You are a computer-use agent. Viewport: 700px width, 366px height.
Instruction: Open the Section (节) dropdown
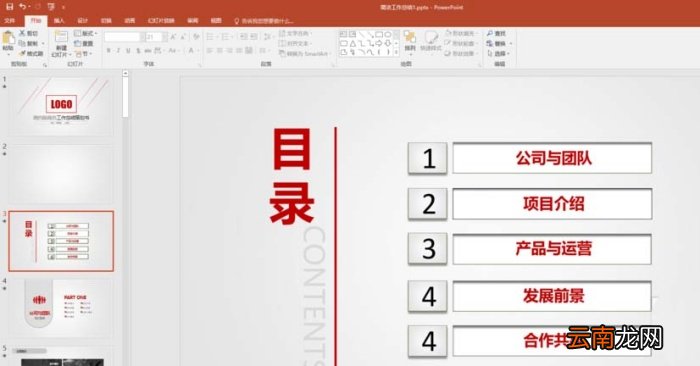[x=84, y=54]
